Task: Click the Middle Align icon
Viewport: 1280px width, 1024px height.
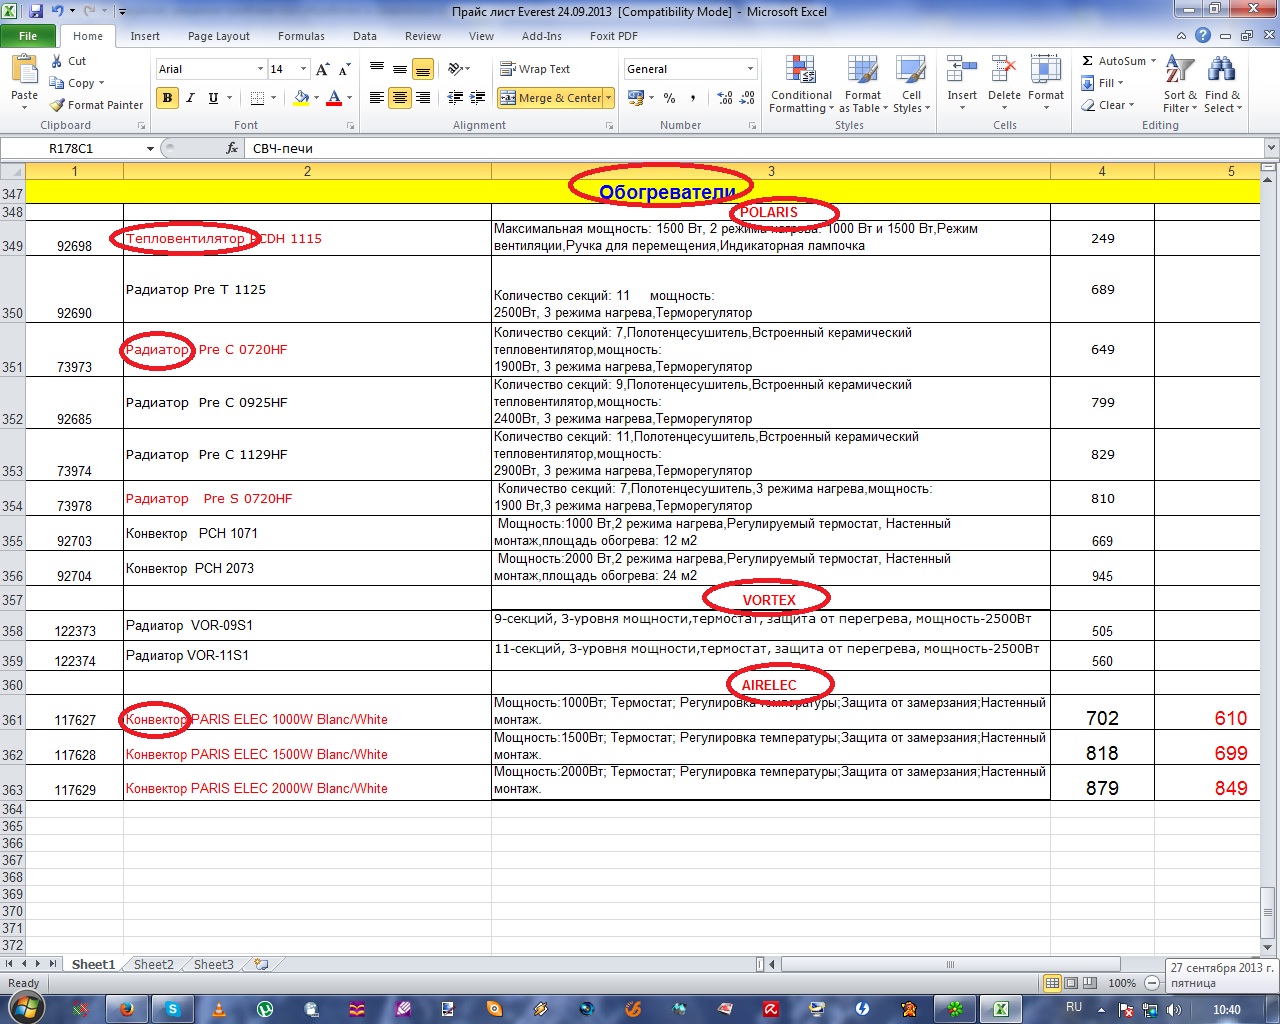Action: tap(400, 69)
